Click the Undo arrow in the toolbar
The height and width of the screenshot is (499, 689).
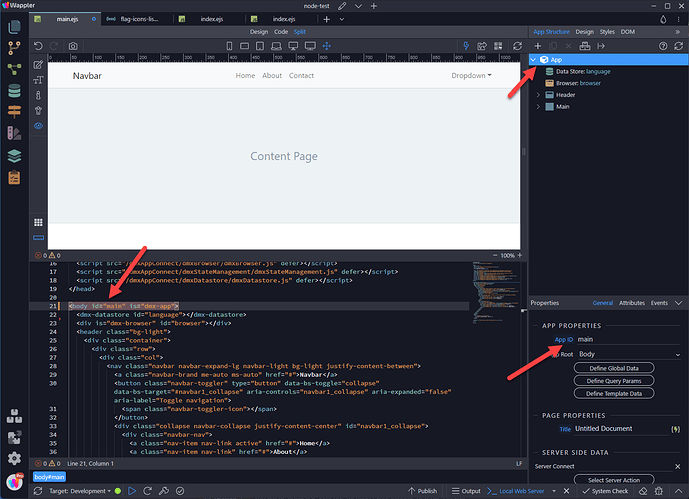coord(38,46)
